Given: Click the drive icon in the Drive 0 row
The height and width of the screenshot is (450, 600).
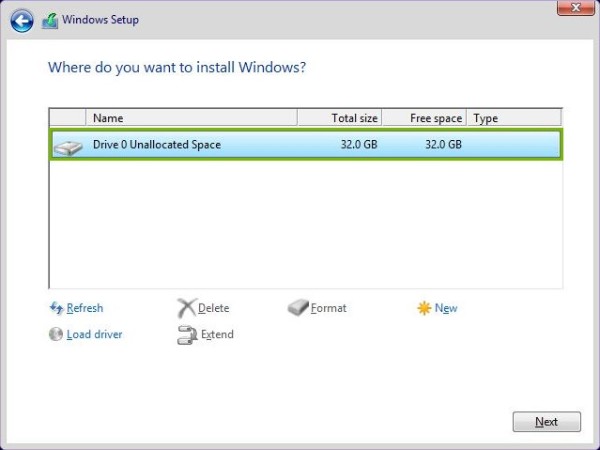Looking at the screenshot, I should (68, 148).
